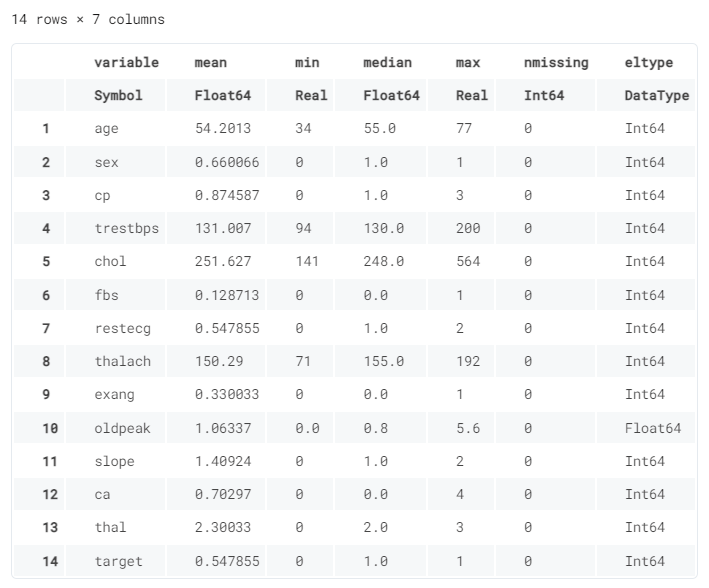Click the median value 155.0
Screen dimensions: 709x588
(x=384, y=361)
